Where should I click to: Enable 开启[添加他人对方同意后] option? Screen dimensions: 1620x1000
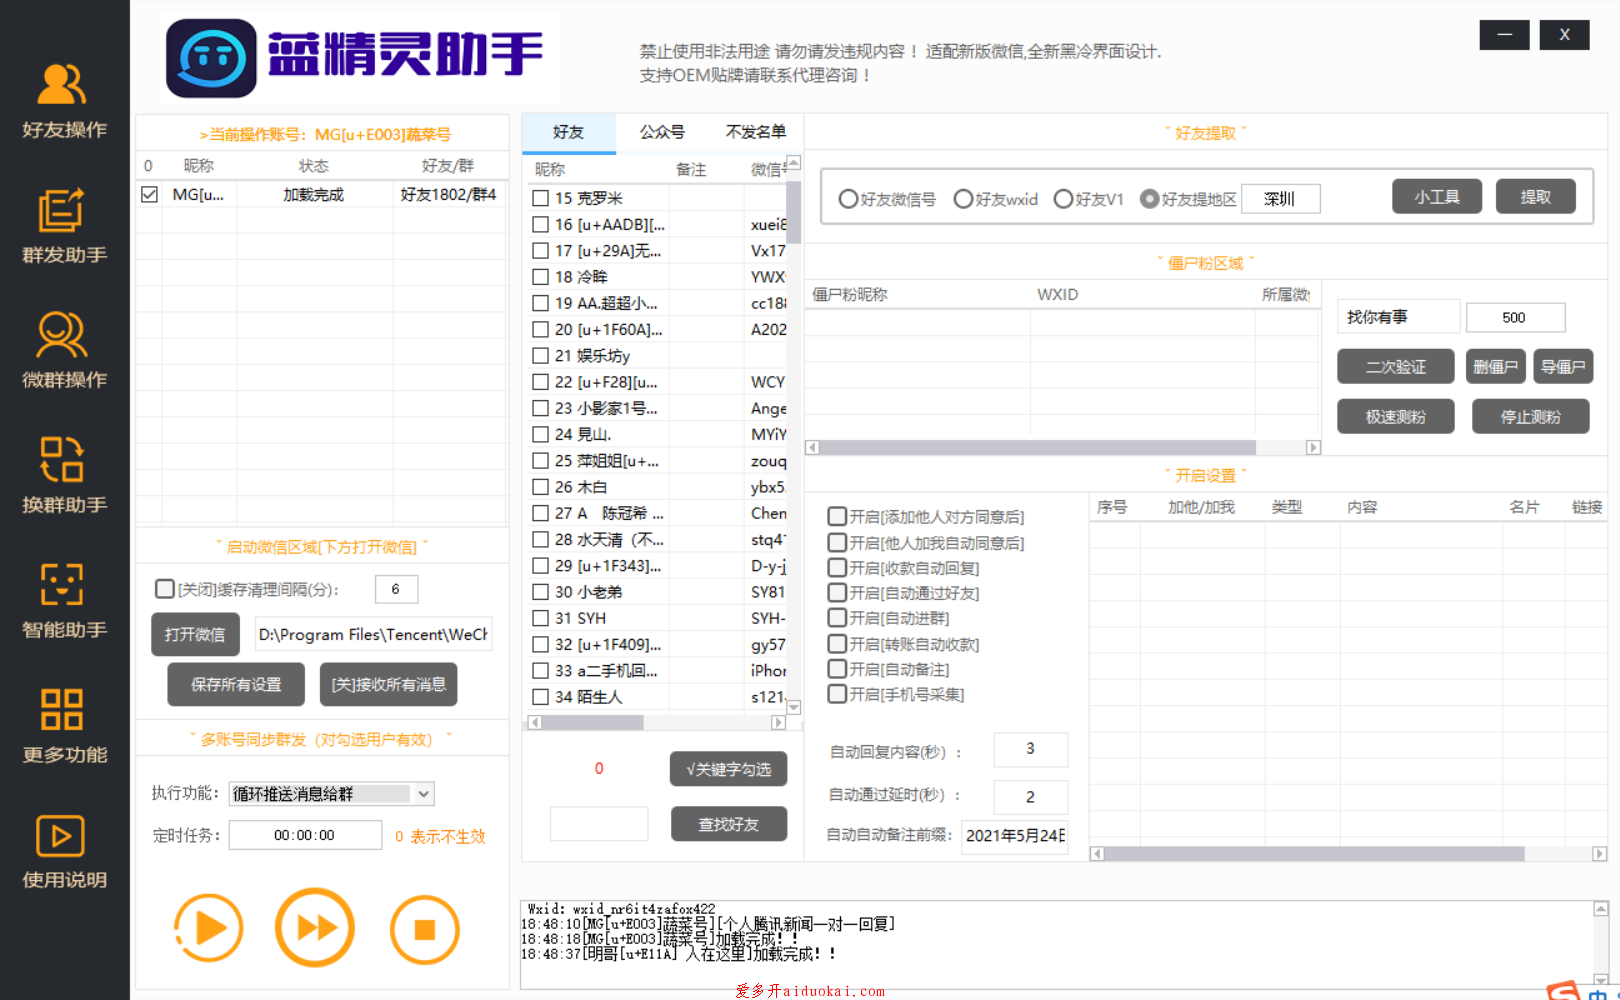837,516
